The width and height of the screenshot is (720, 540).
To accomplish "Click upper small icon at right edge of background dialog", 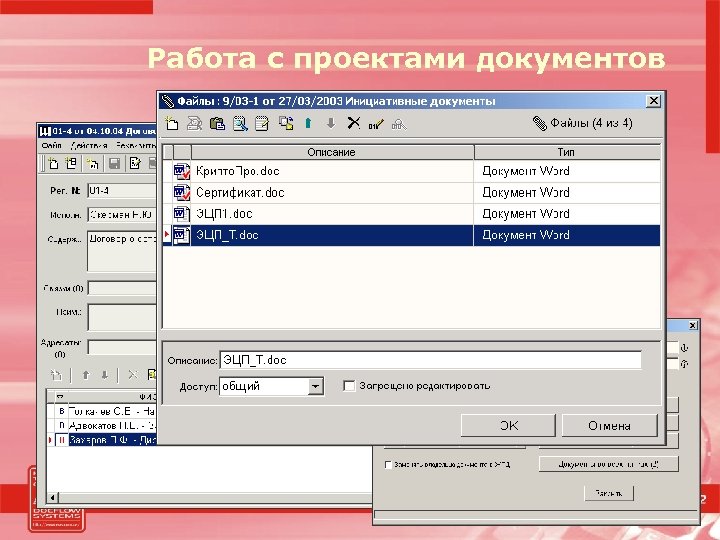I will [x=684, y=348].
